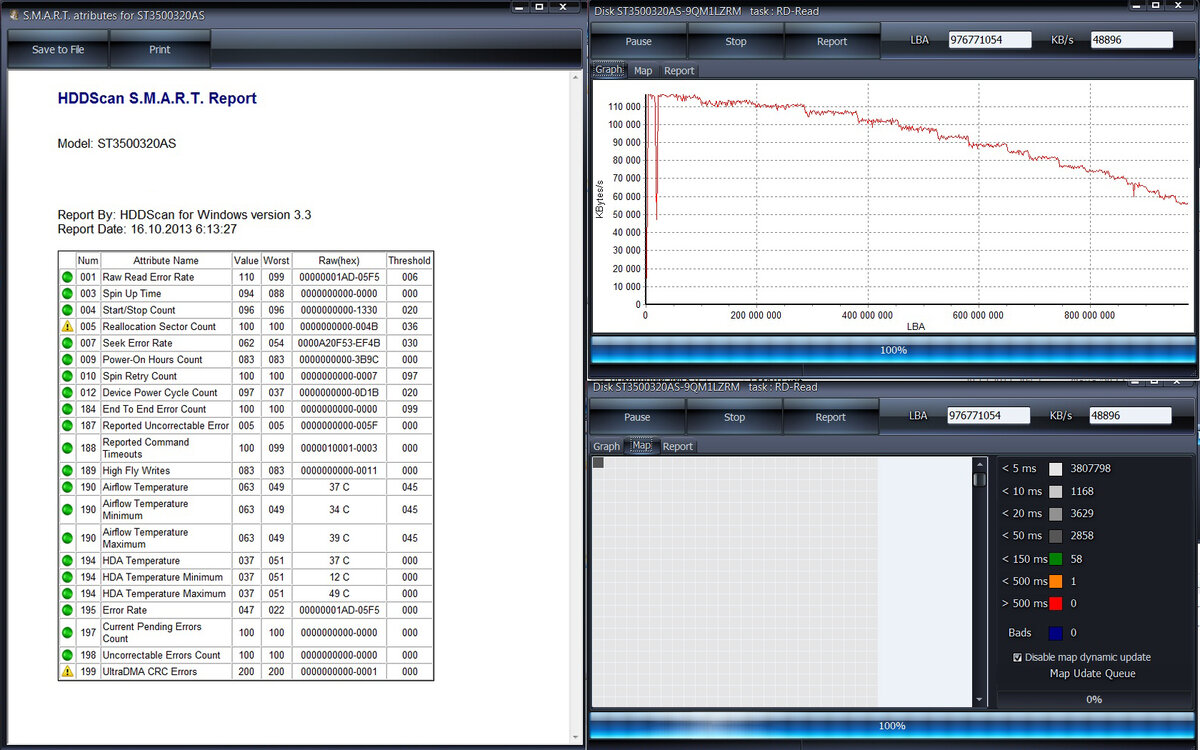Viewport: 1200px width, 750px height.
Task: Click green icon for HDA Temperature Maximum
Action: pyautogui.click(x=67, y=593)
